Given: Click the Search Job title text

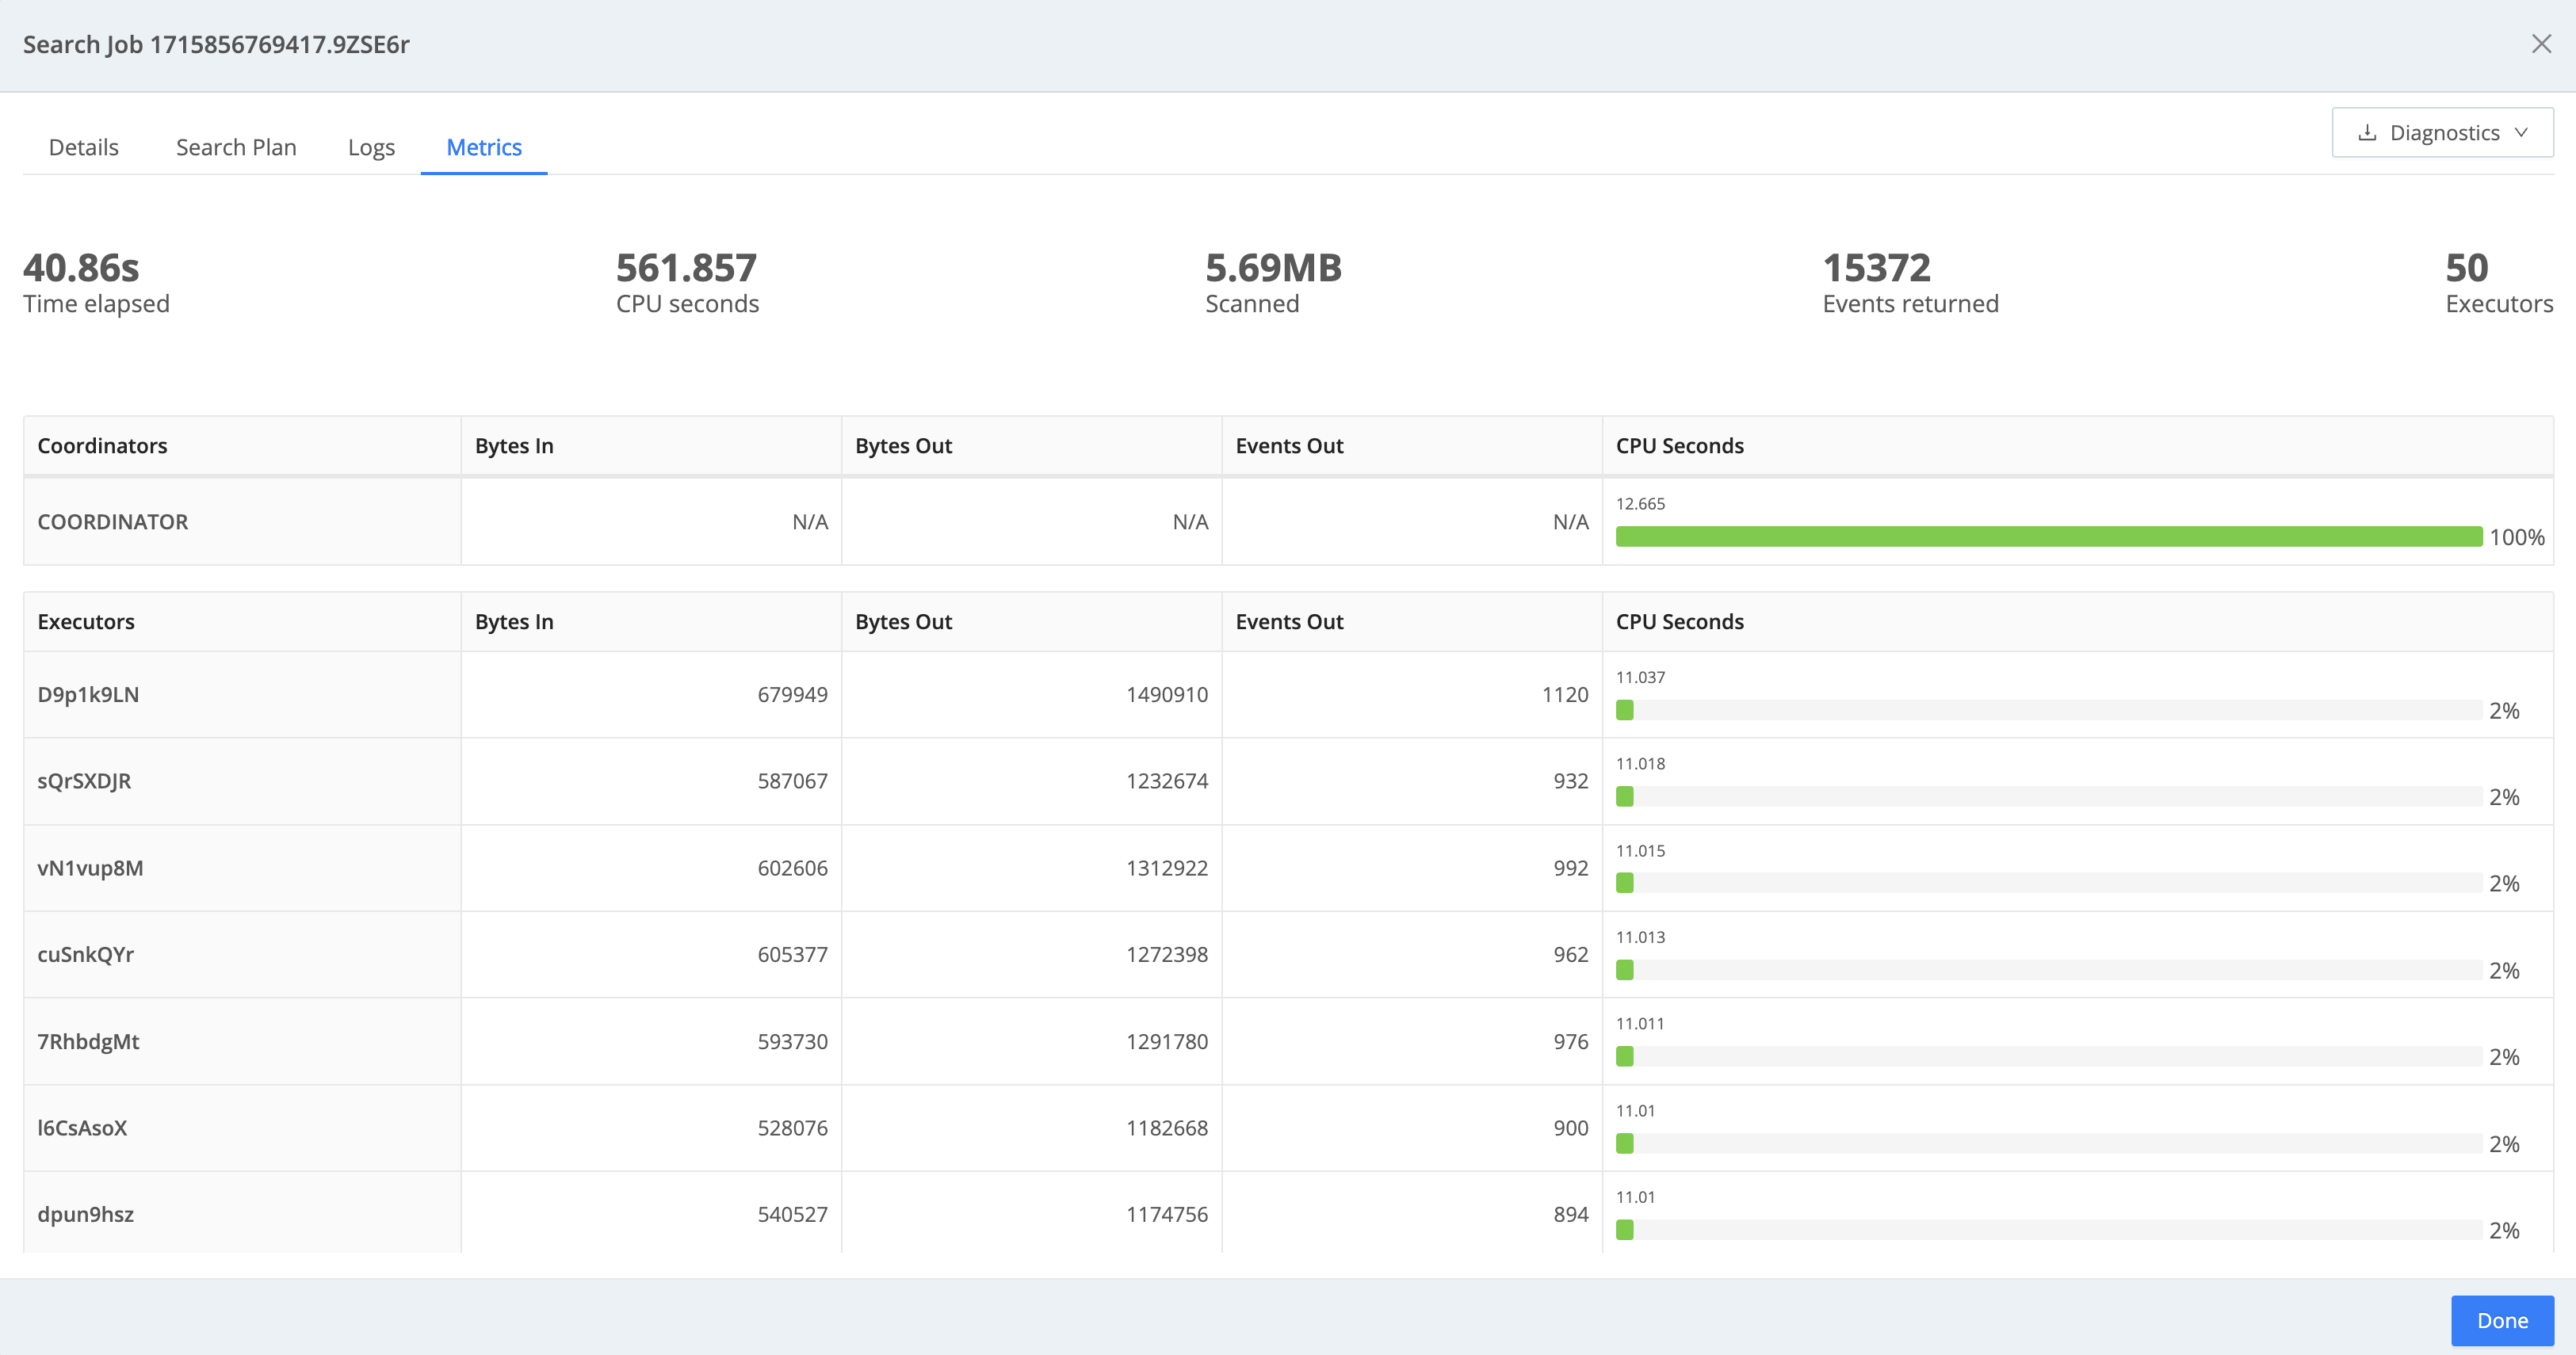Looking at the screenshot, I should 217,44.
